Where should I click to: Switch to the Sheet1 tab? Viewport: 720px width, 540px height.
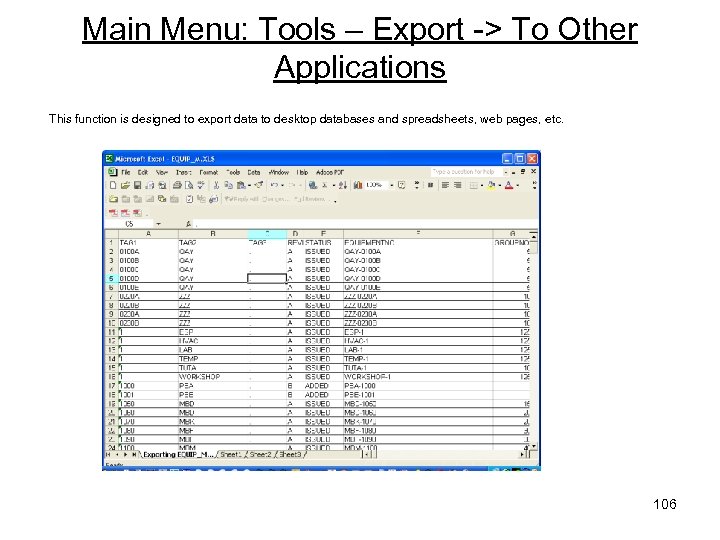coord(230,455)
